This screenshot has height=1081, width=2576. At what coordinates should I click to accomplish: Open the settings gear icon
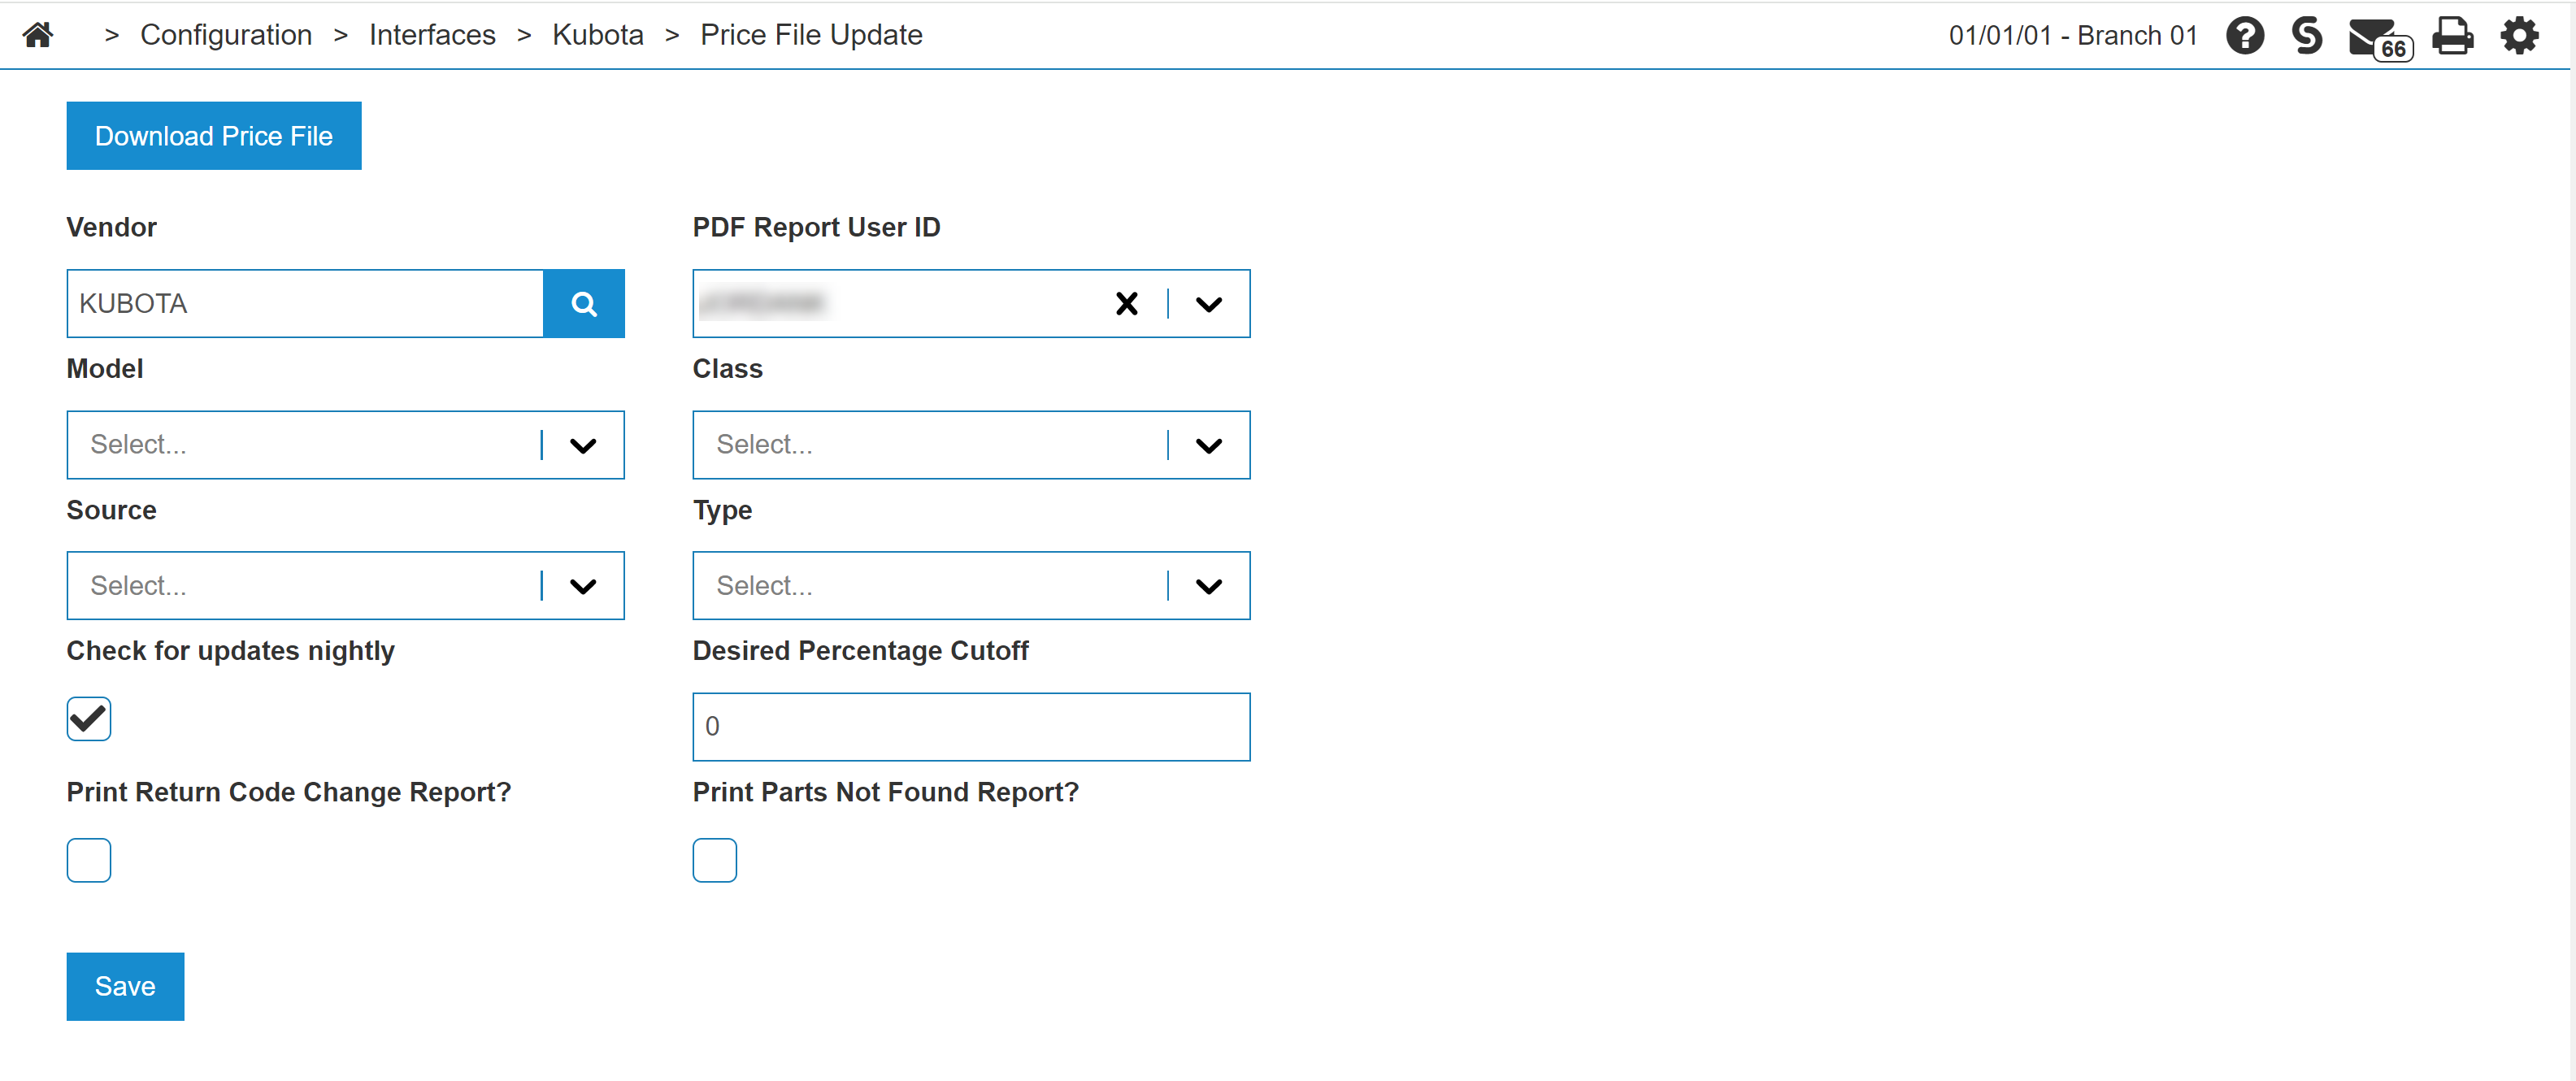click(x=2519, y=36)
